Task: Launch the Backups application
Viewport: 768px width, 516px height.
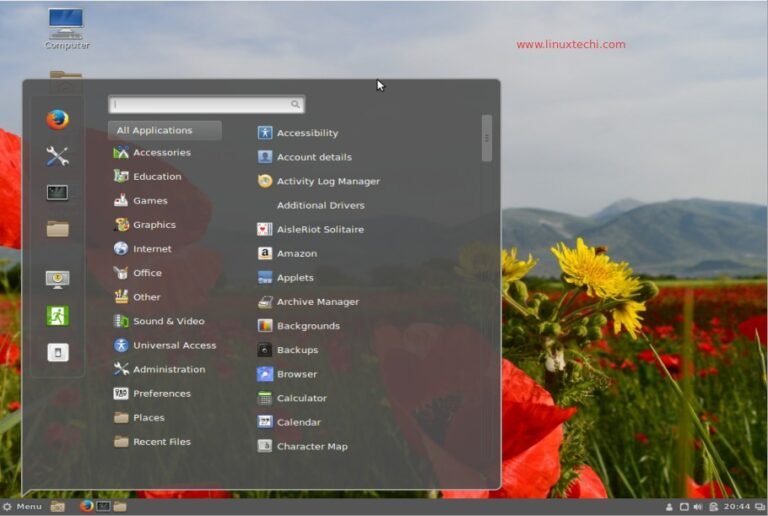Action: (x=288, y=350)
